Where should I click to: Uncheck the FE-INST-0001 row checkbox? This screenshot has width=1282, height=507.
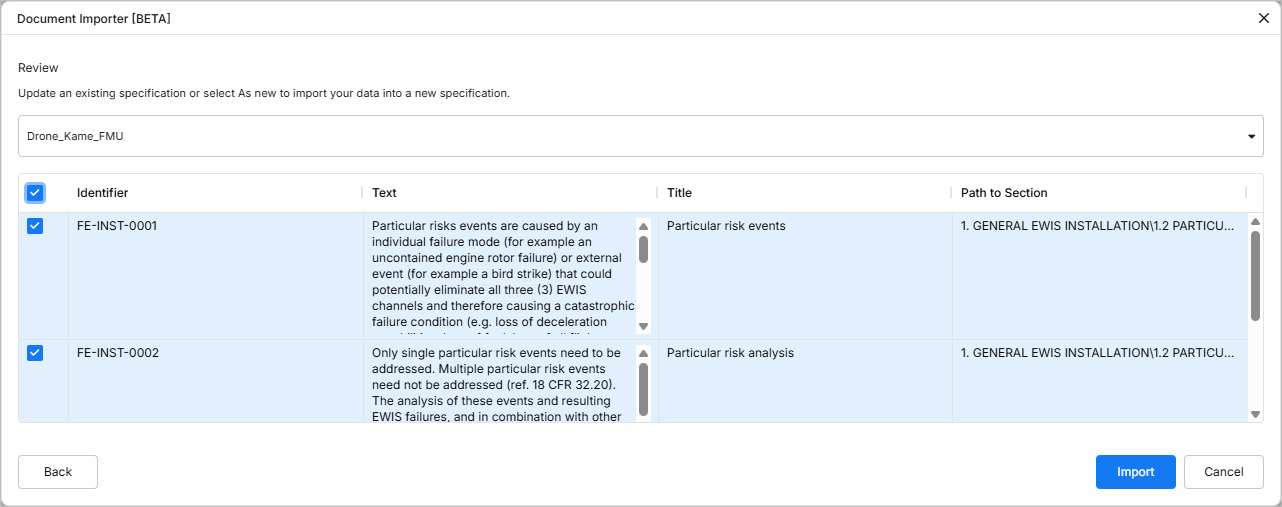pos(35,226)
